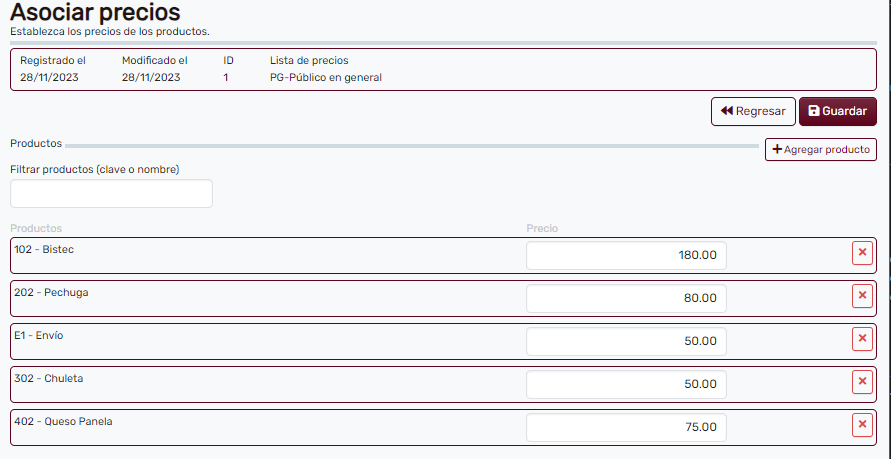This screenshot has height=459, width=891.
Task: Click the E1 - Envío product name
Action: click(x=39, y=335)
